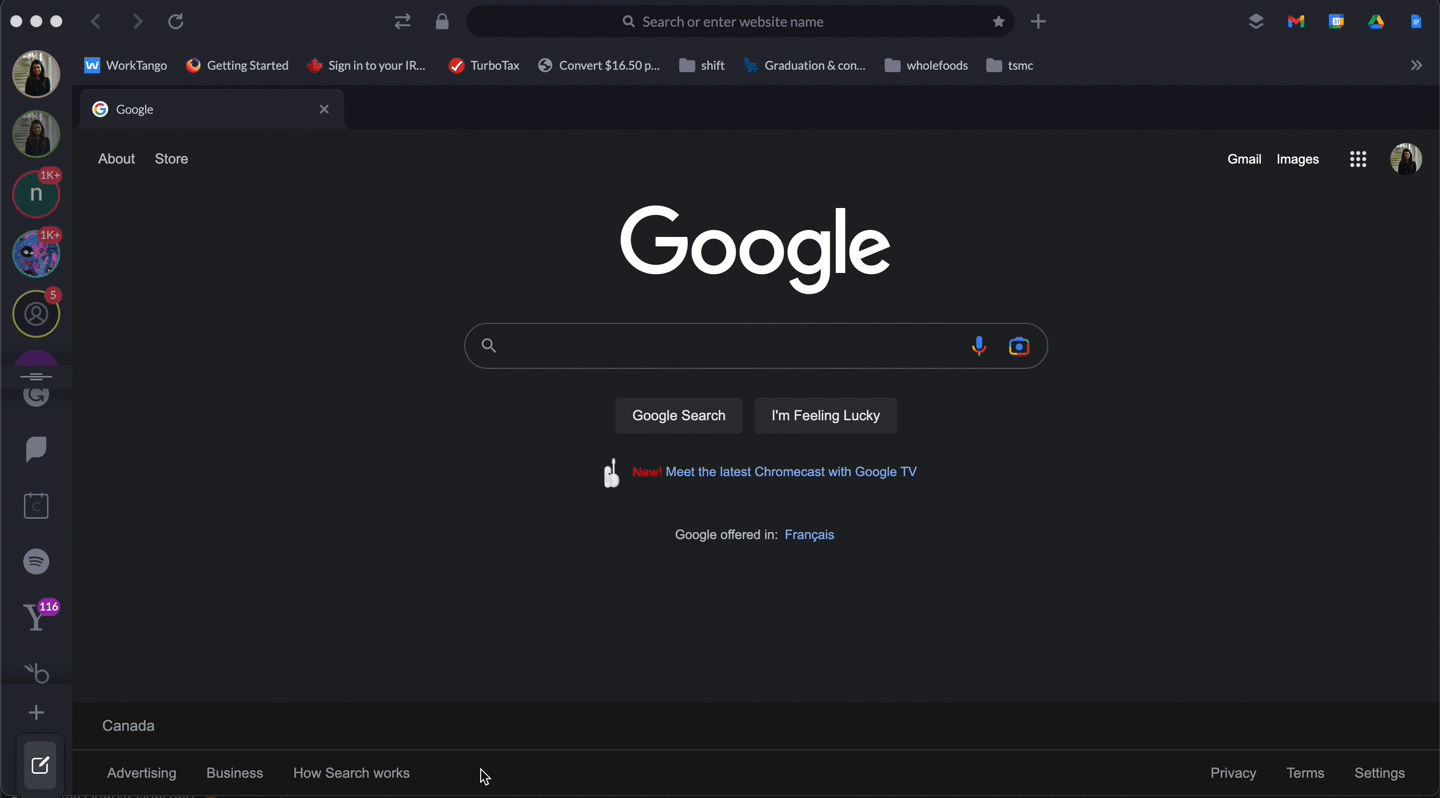Open the wholefoods bookmarks folder

(926, 65)
